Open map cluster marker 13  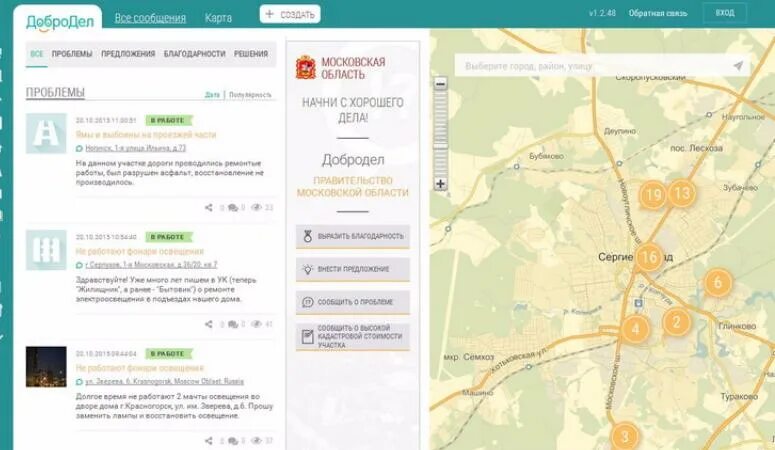[x=682, y=193]
